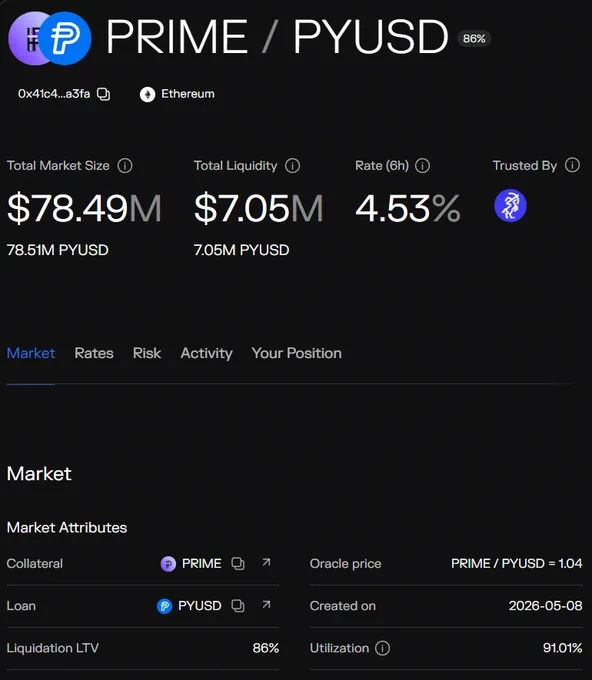Image resolution: width=592 pixels, height=680 pixels.
Task: Click the Ethereum network icon
Action: [147, 94]
